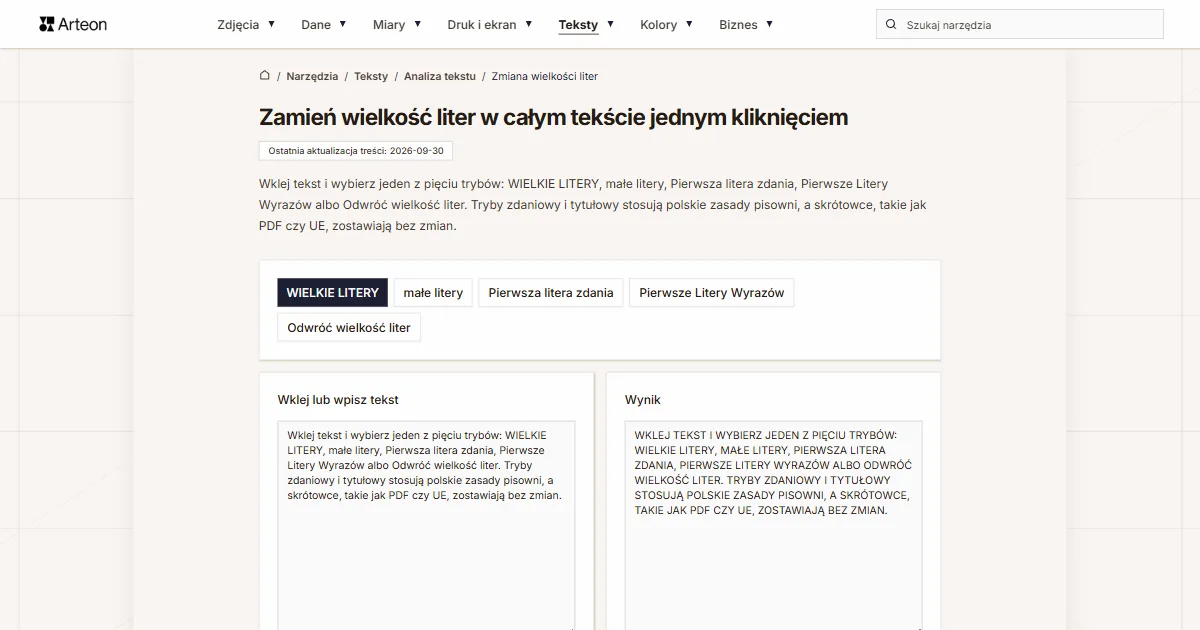Open the Dane menu
The height and width of the screenshot is (630, 1200).
pos(316,25)
